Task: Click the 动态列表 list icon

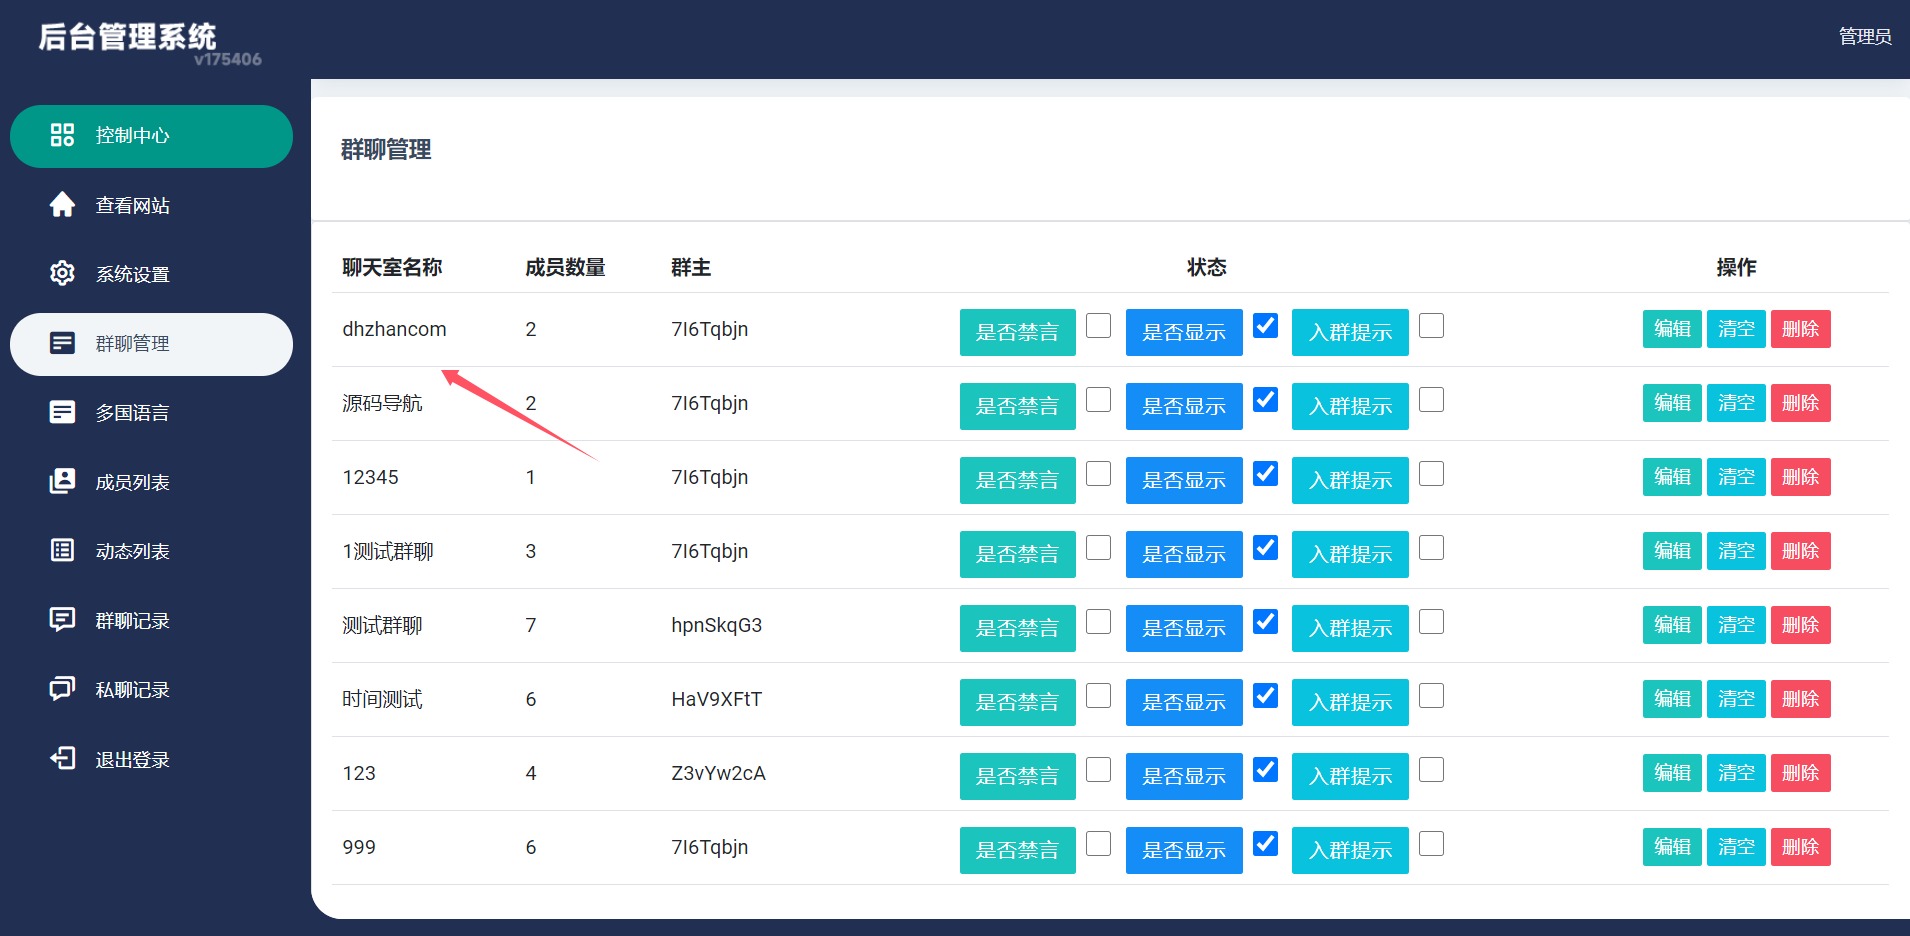Action: coord(62,550)
